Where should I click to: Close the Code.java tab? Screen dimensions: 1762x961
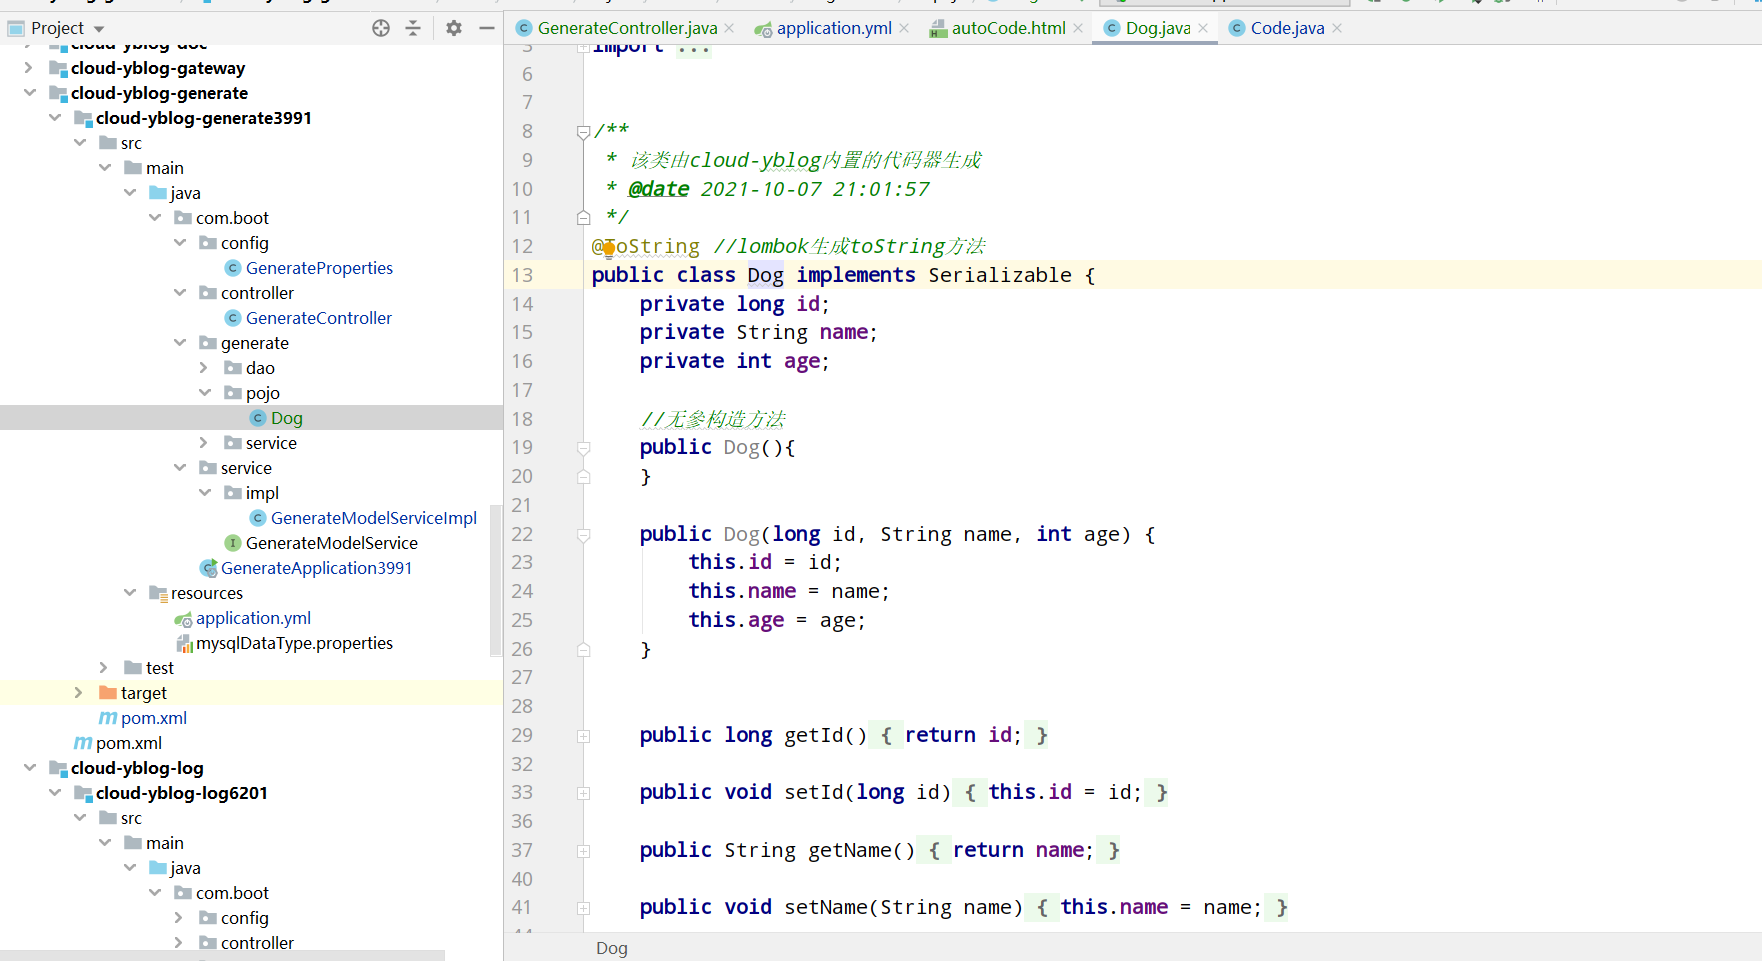(1337, 28)
